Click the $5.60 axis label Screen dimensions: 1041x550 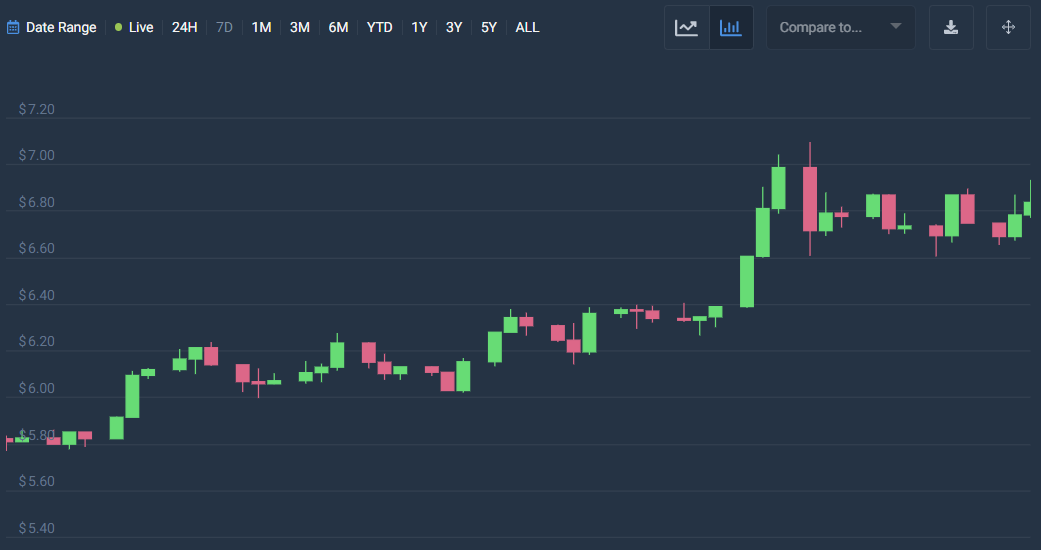[x=37, y=481]
